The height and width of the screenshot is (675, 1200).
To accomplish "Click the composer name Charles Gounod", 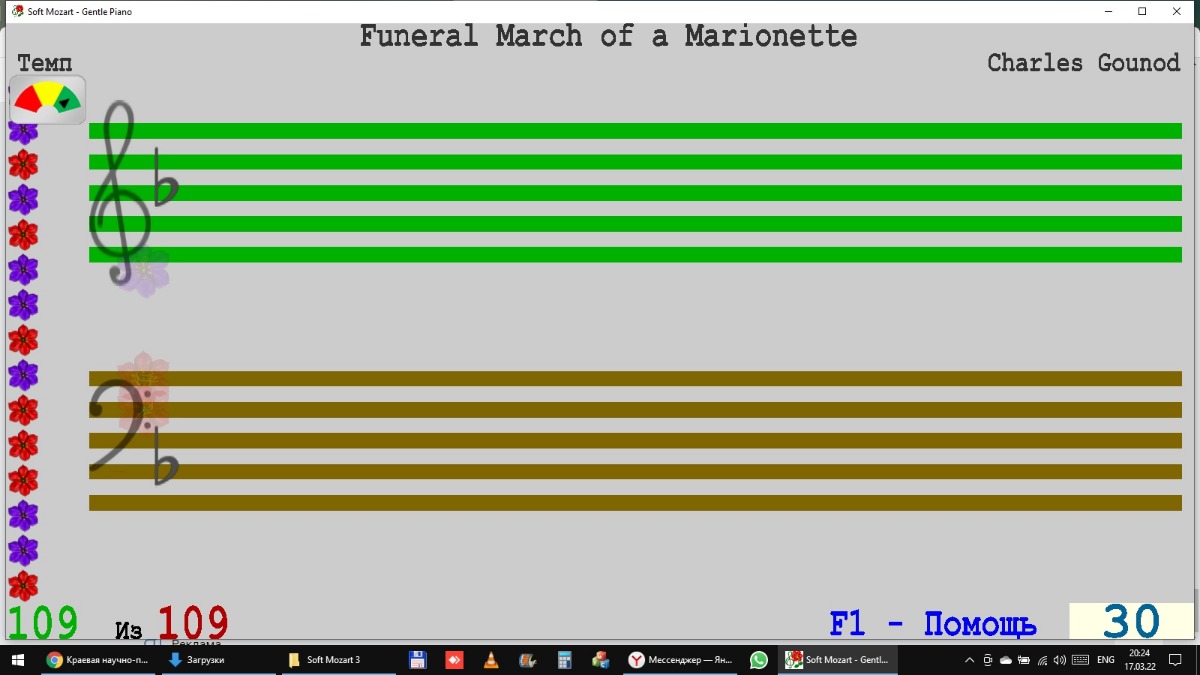I will click(x=1084, y=63).
